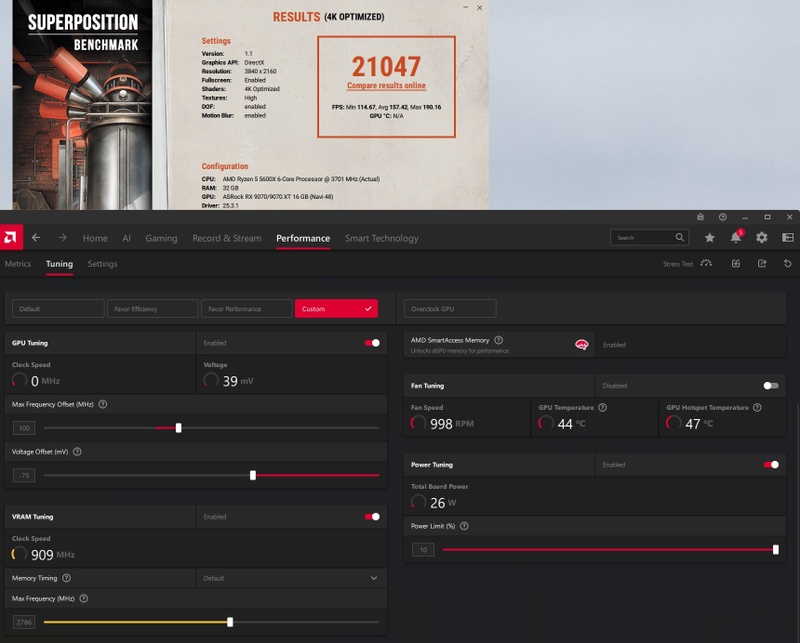Screen dimensions: 800x643
Task: Click the 21047 benchmark score
Action: point(386,67)
